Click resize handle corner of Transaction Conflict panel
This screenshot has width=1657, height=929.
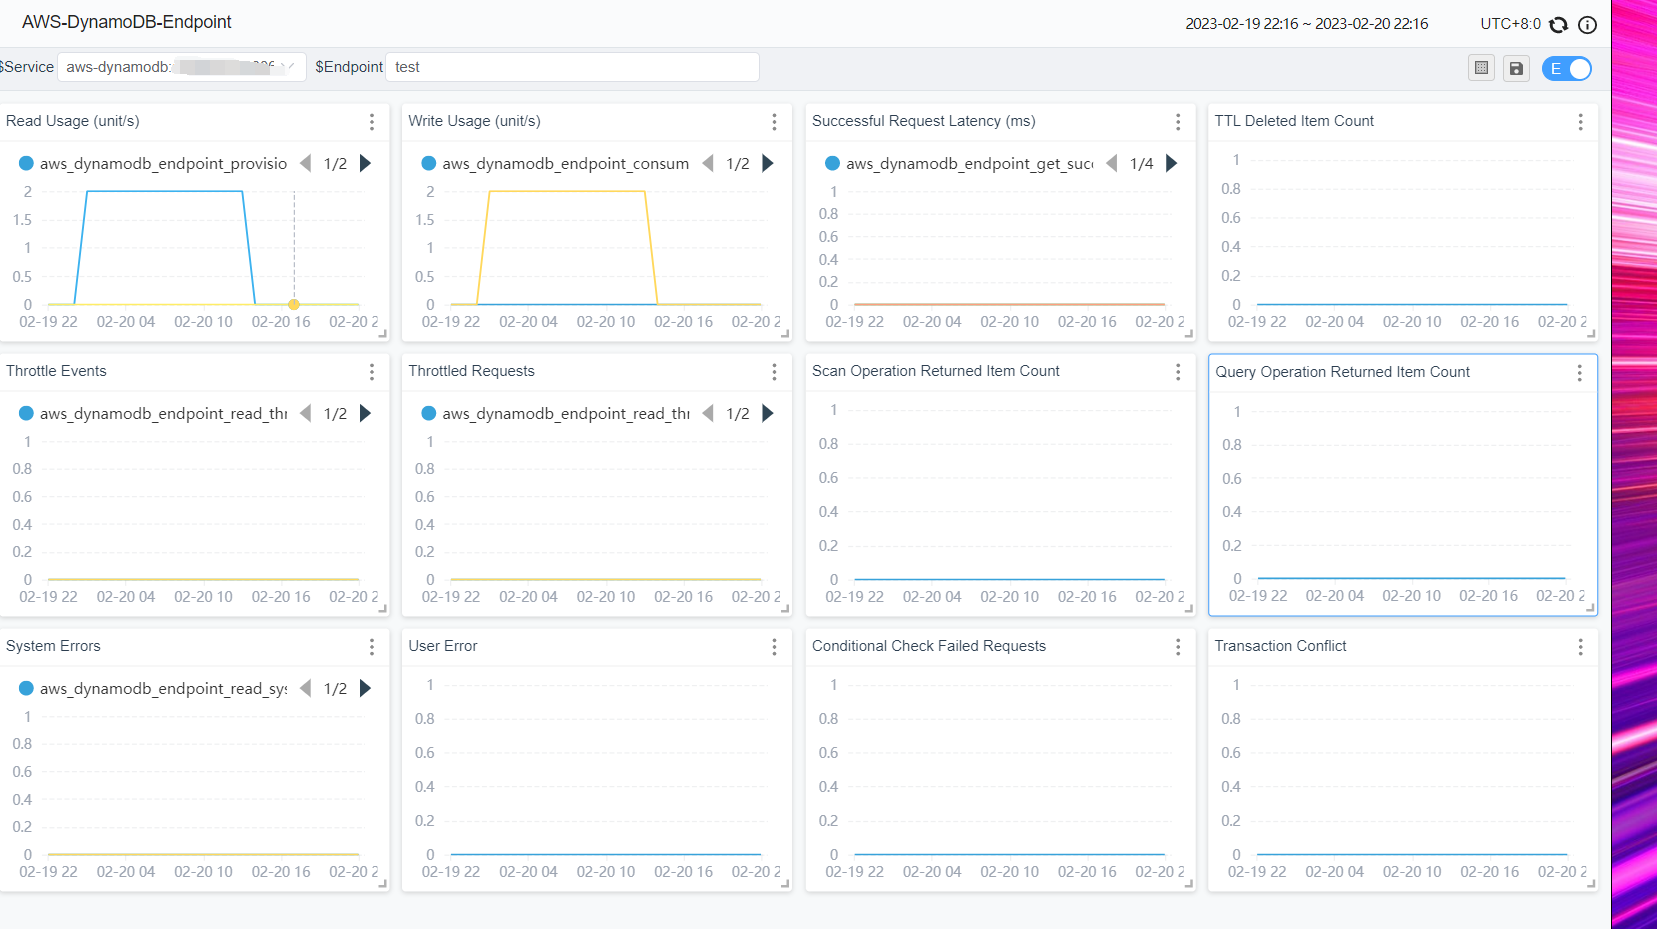click(1591, 884)
